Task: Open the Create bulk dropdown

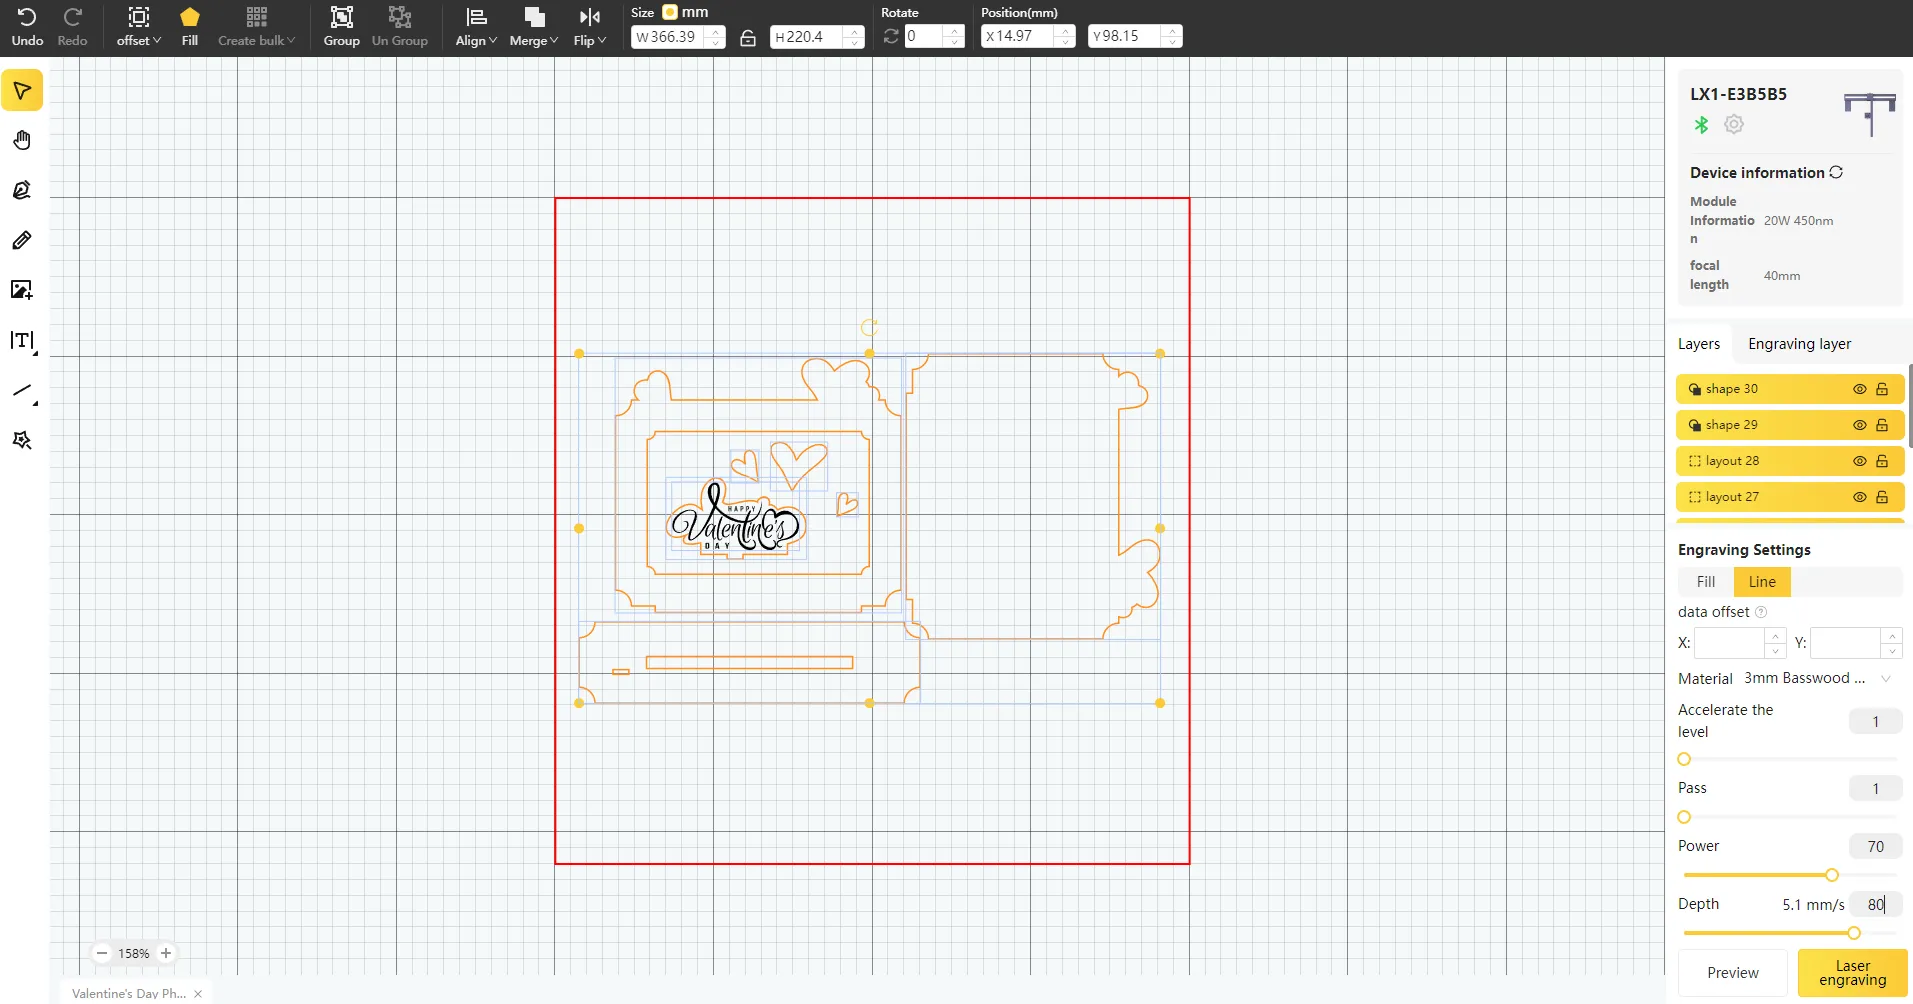Action: 257,26
